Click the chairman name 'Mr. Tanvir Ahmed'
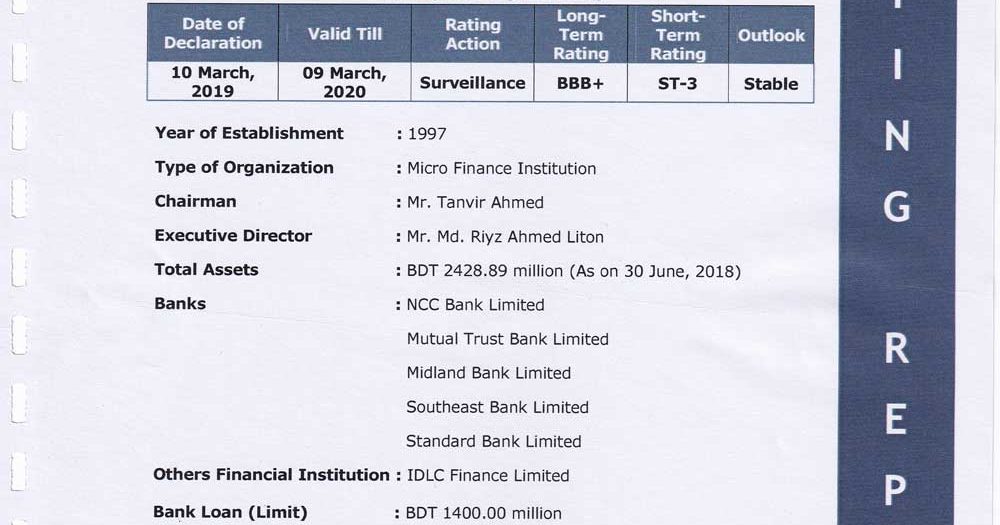The height and width of the screenshot is (525, 1000). (x=475, y=202)
